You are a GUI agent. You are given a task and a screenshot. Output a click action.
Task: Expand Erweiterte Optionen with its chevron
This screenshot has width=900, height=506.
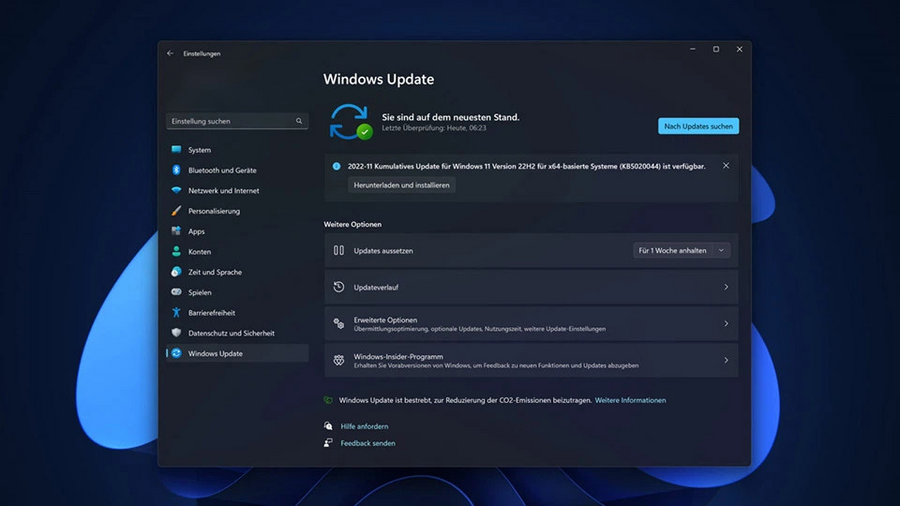[x=726, y=324]
